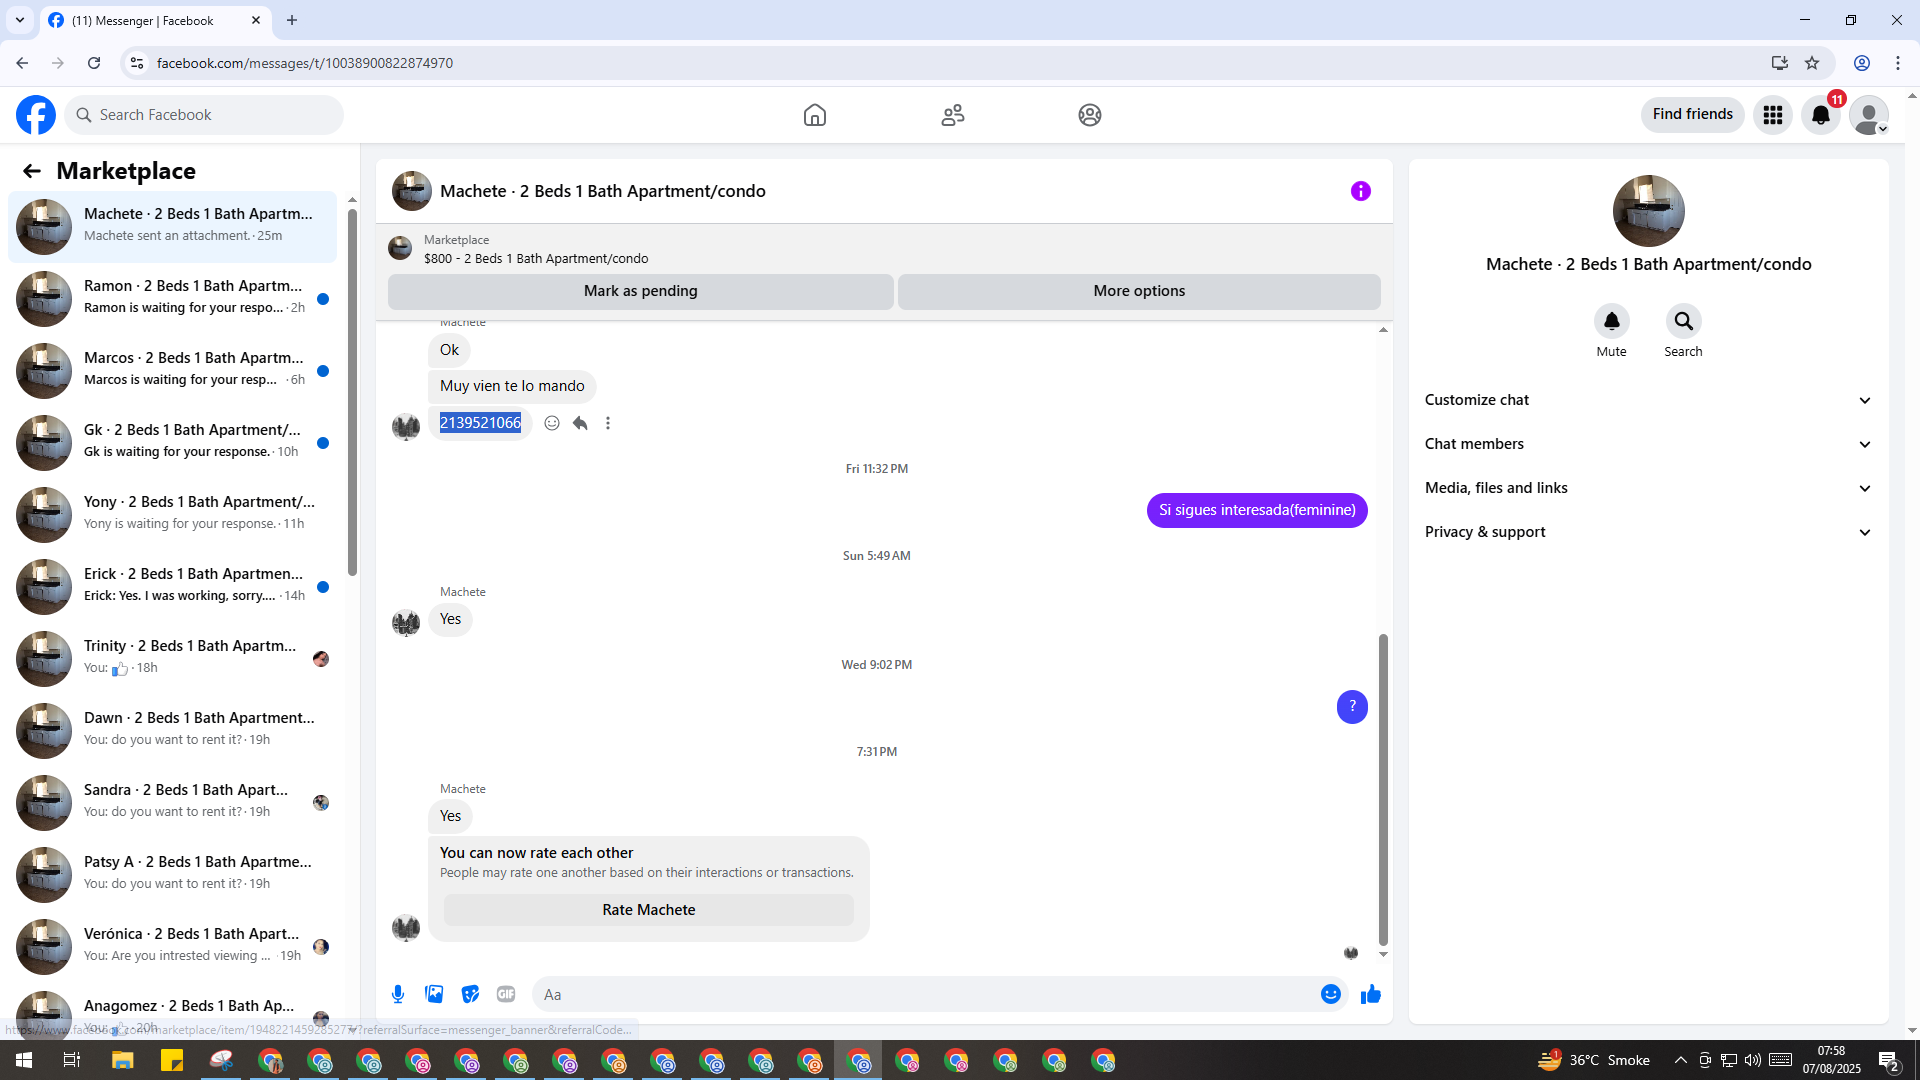Open the Windows notification center

click(1888, 1060)
